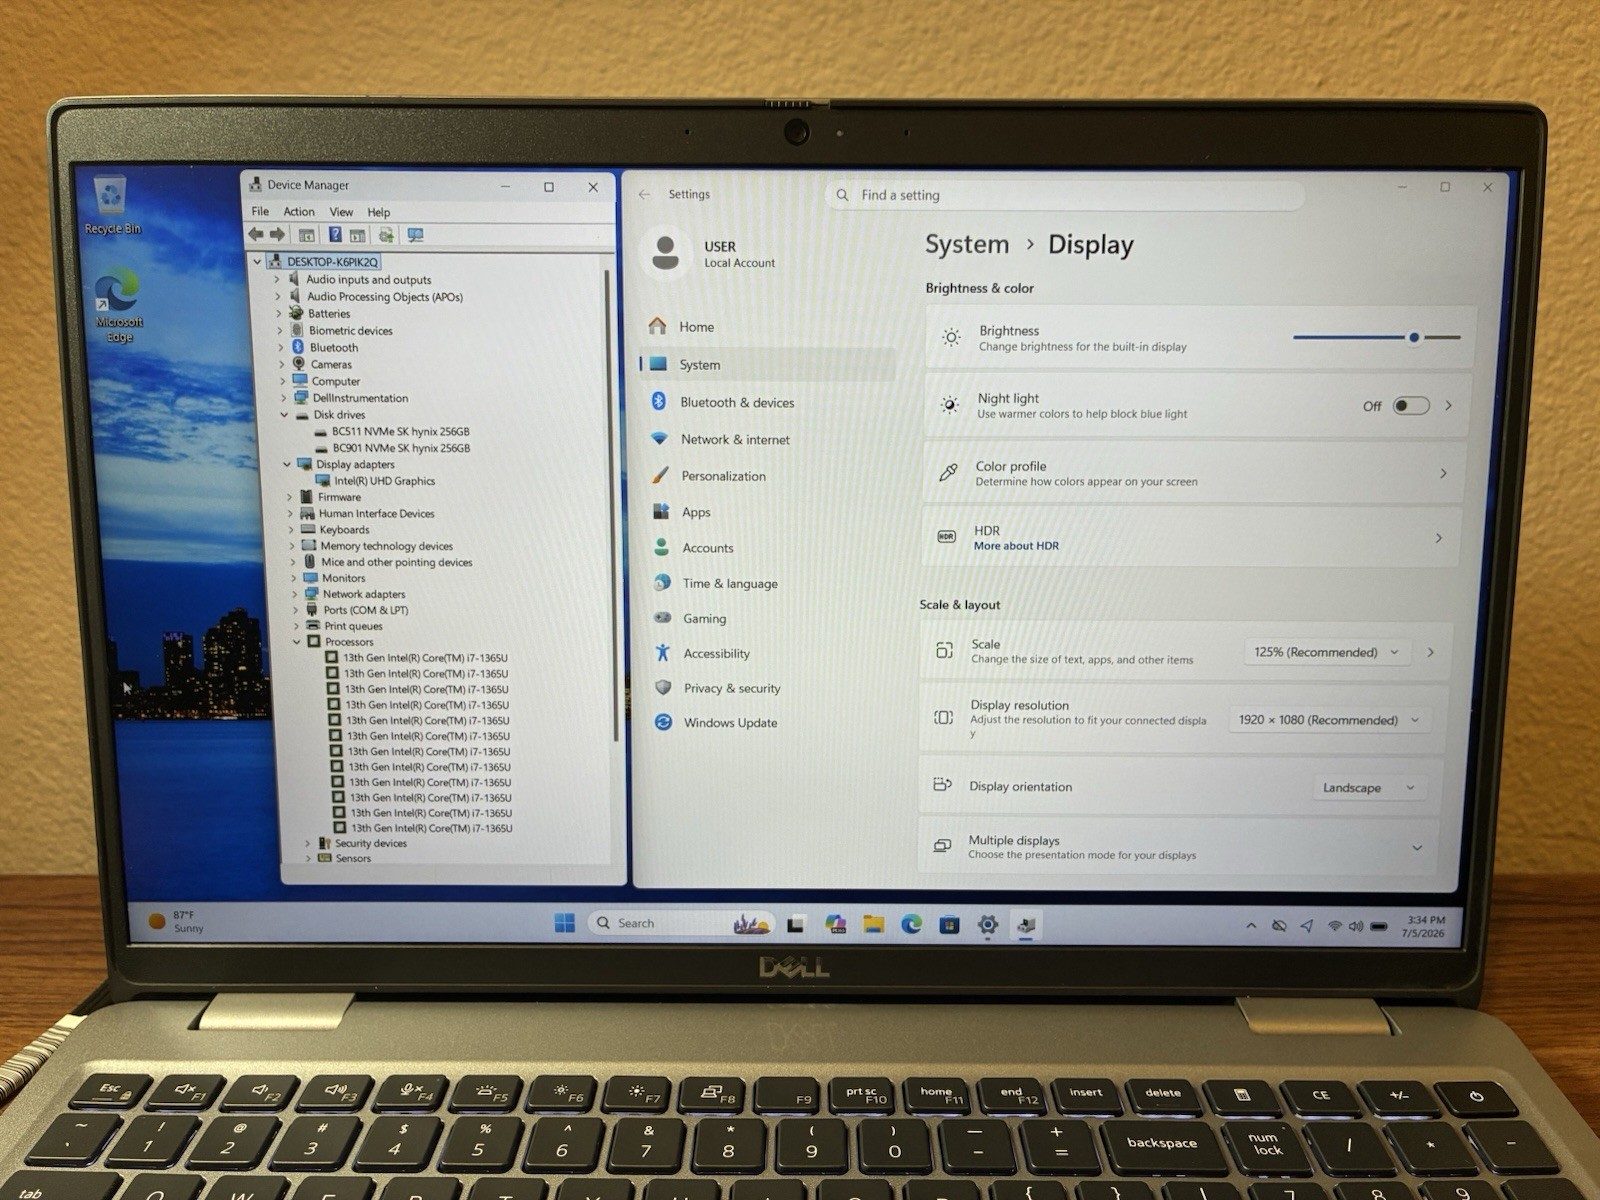Open the HDR settings row chevron
The width and height of the screenshot is (1600, 1200).
pos(1439,538)
